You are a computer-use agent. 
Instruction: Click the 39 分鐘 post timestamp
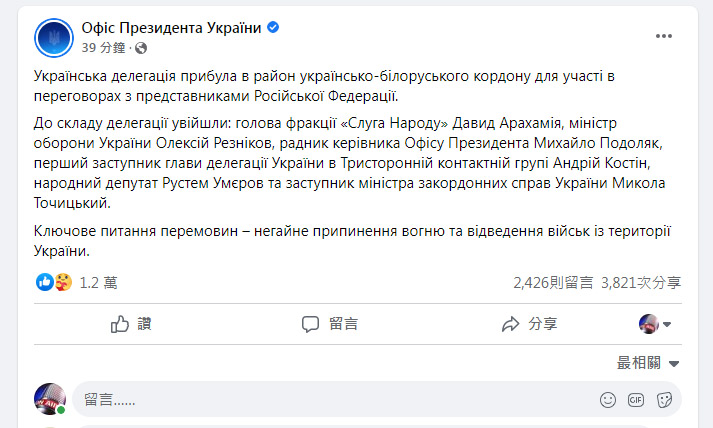[x=104, y=47]
